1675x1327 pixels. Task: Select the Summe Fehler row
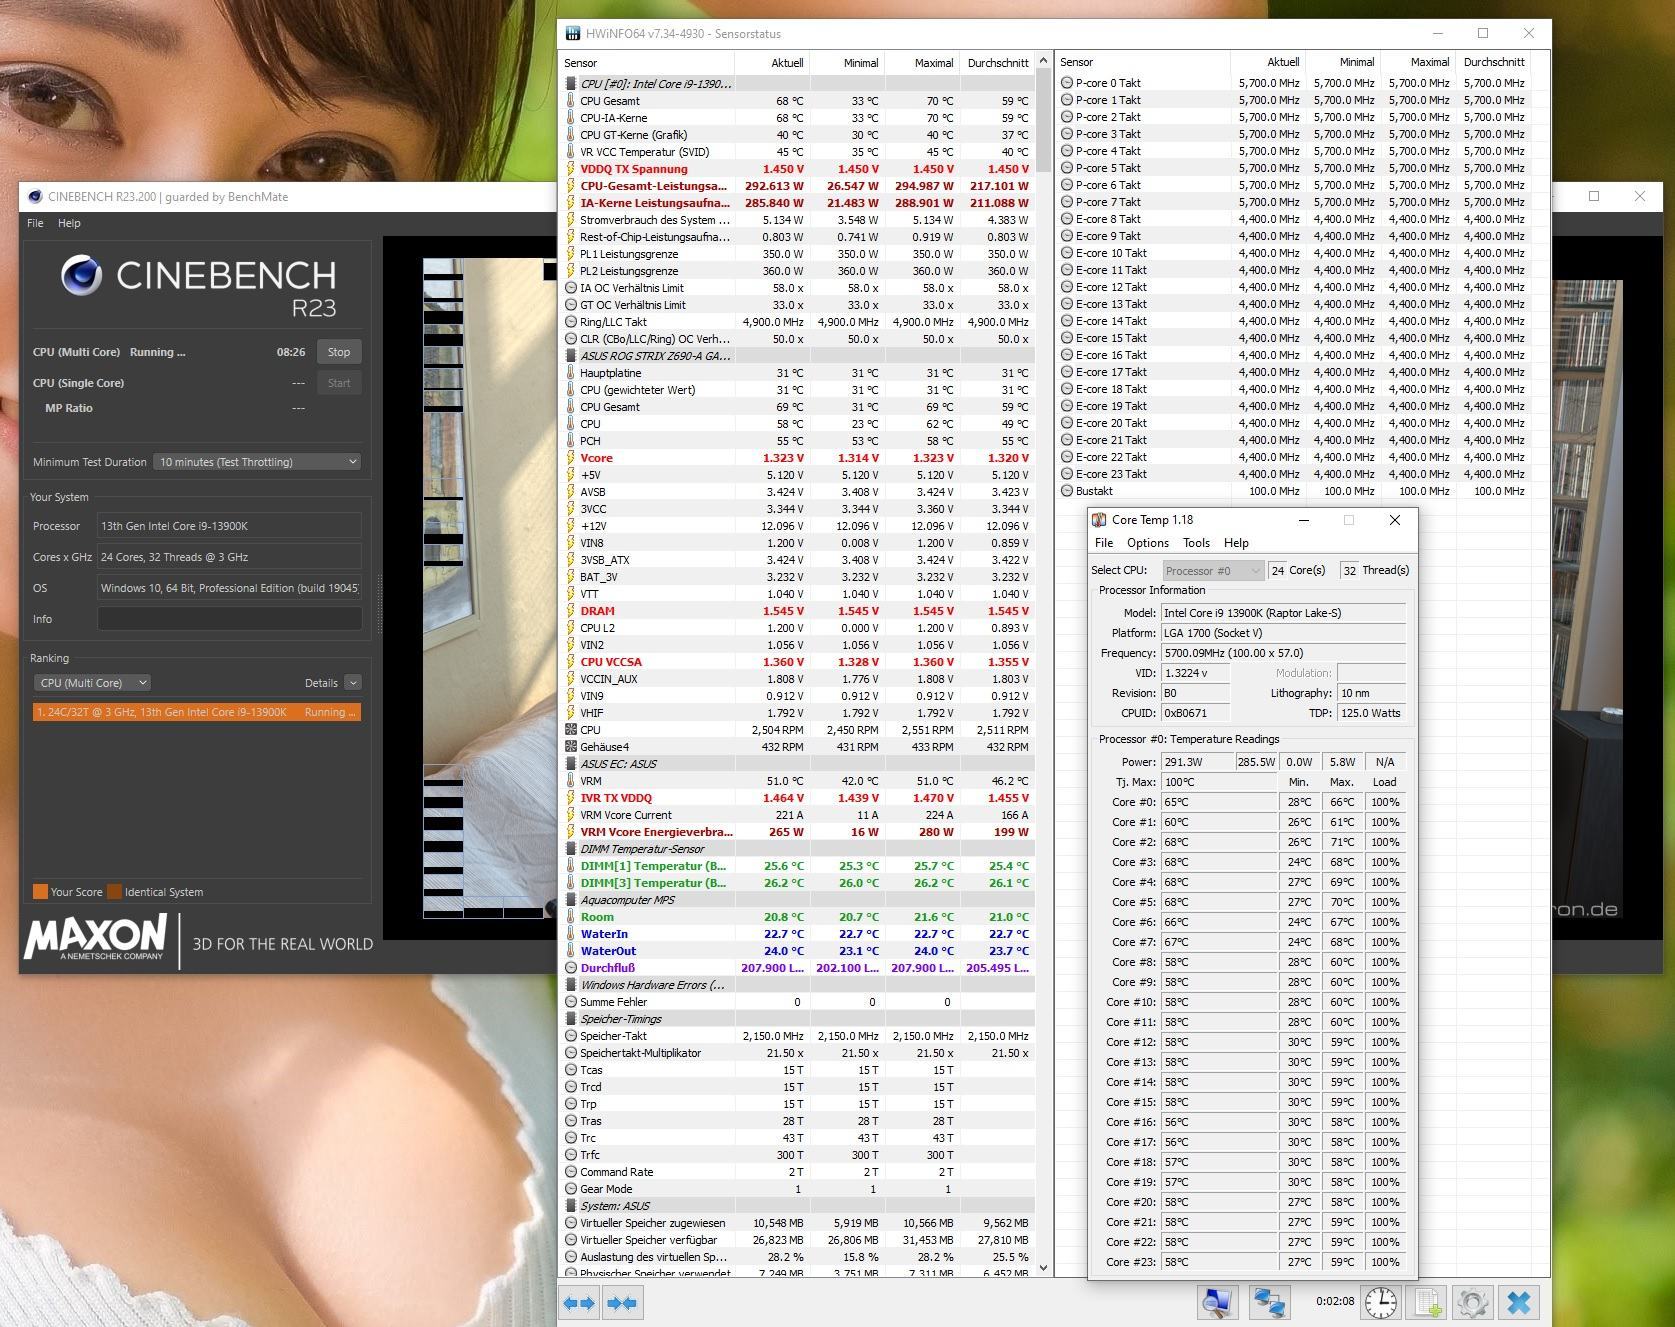(797, 1002)
